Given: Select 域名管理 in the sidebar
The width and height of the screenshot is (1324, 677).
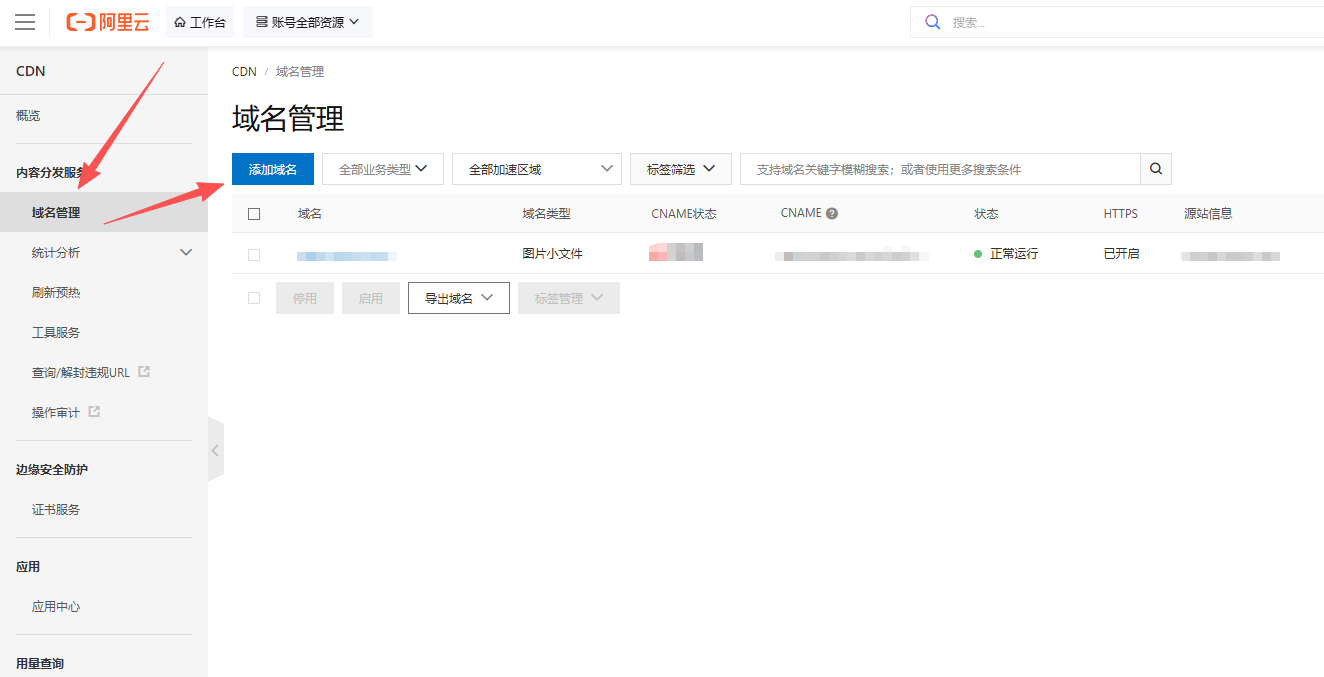Looking at the screenshot, I should 104,212.
